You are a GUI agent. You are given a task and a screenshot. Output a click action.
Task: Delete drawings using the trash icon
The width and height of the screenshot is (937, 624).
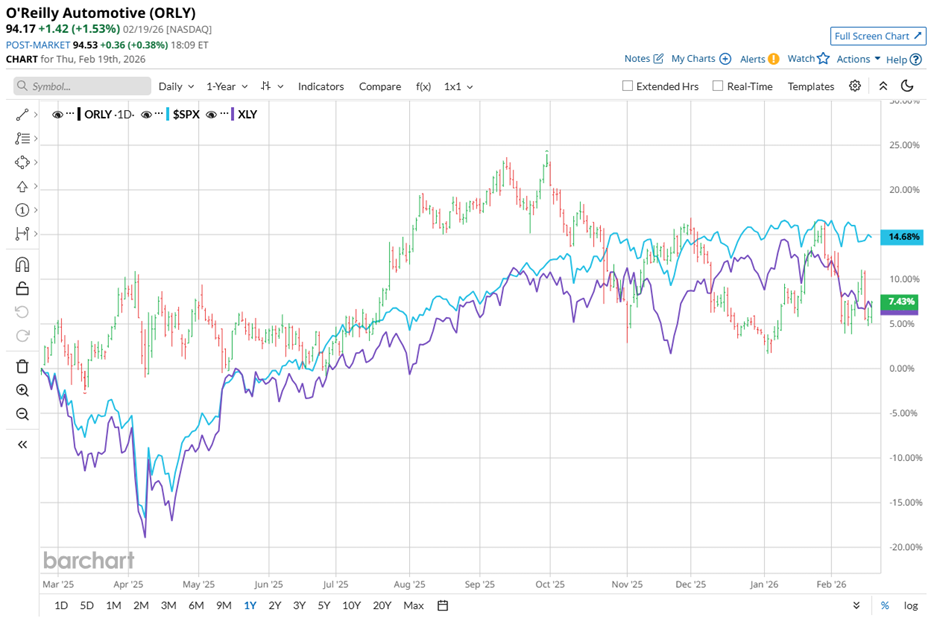[x=20, y=368]
